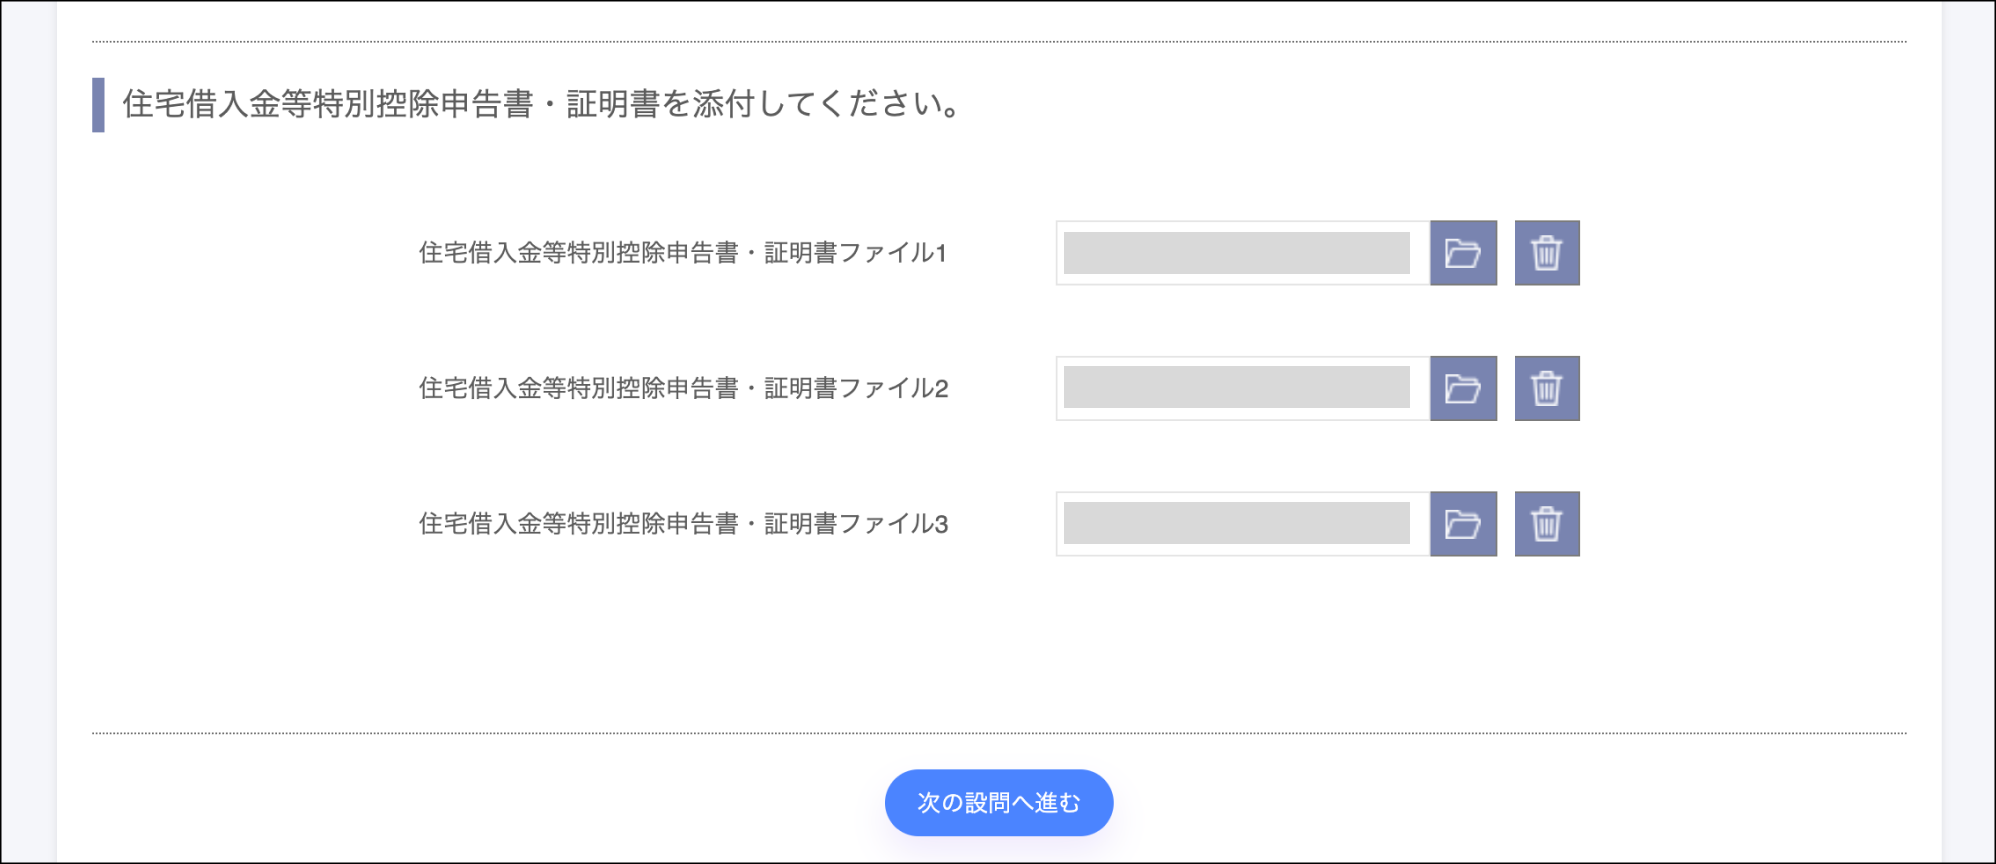Click into the 証明書ファイル3 file name field

1237,524
